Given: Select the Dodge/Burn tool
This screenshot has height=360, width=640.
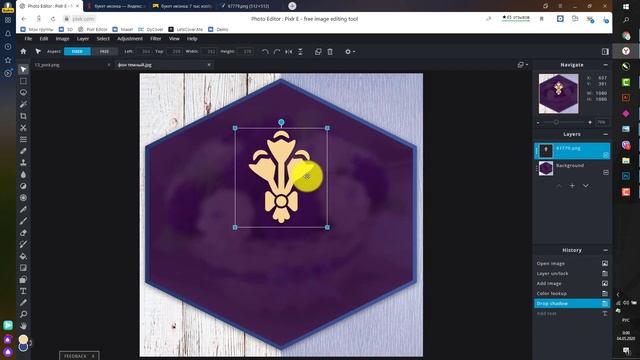Looking at the screenshot, I should (23, 186).
